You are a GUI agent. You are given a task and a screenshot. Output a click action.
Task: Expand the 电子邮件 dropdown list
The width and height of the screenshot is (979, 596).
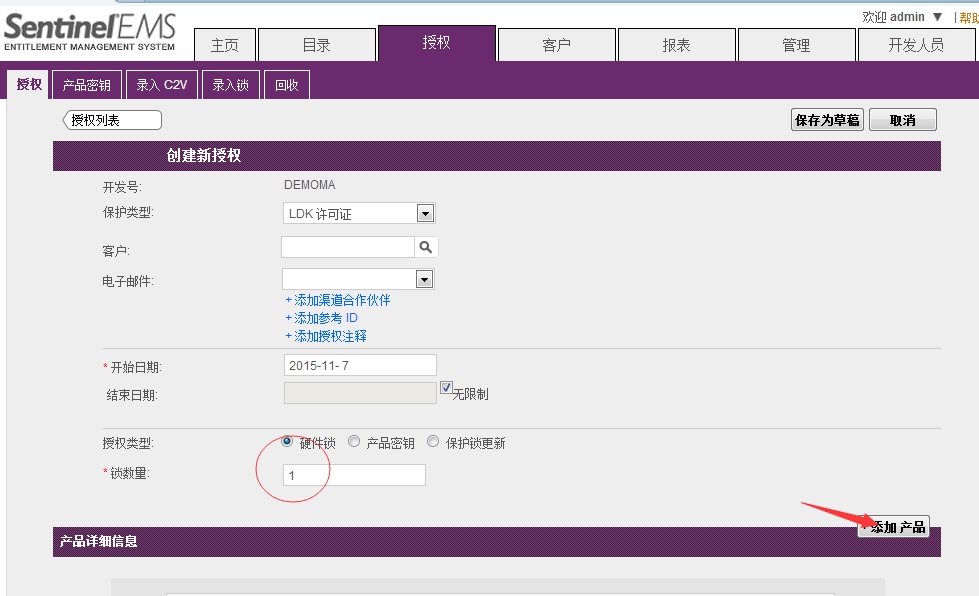tap(424, 279)
